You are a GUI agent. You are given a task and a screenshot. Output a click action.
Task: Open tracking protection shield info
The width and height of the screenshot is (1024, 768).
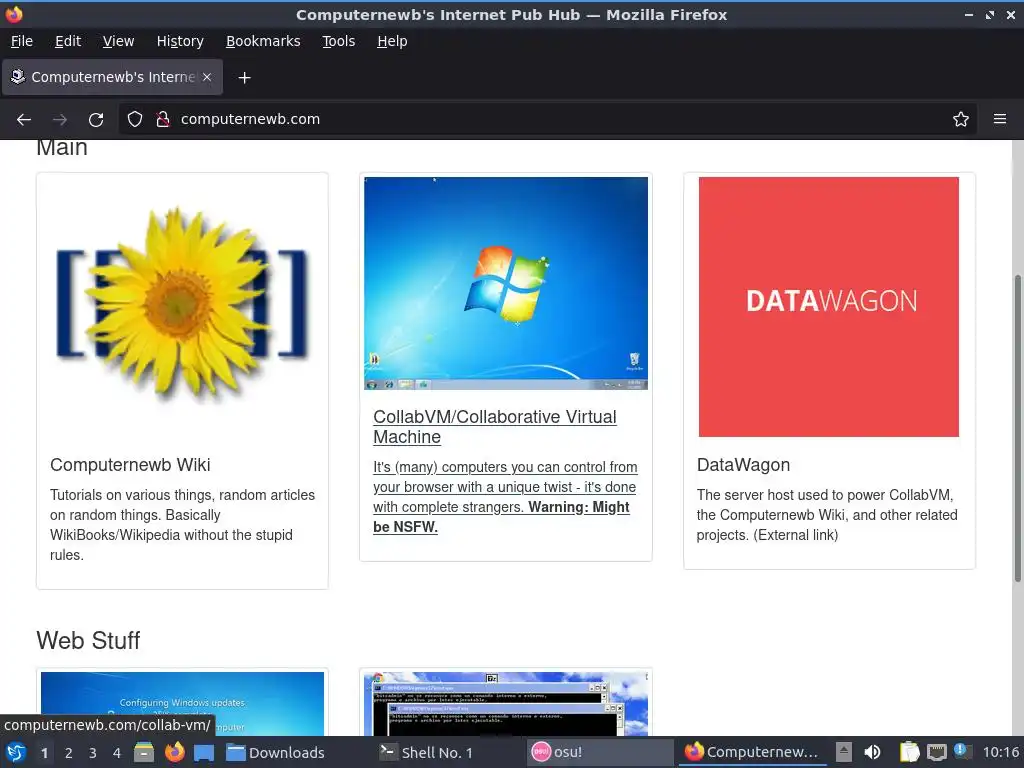click(135, 119)
